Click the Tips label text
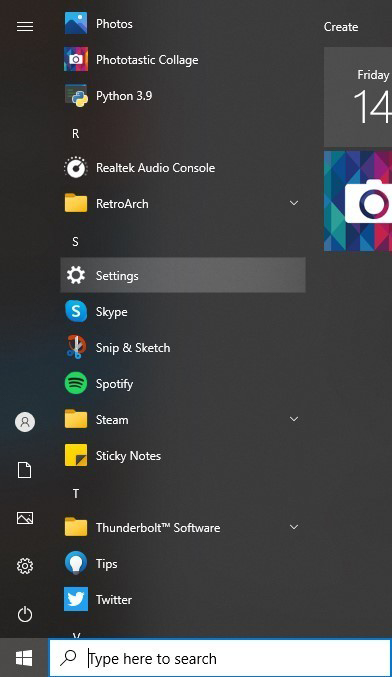The height and width of the screenshot is (677, 392). coord(107,564)
